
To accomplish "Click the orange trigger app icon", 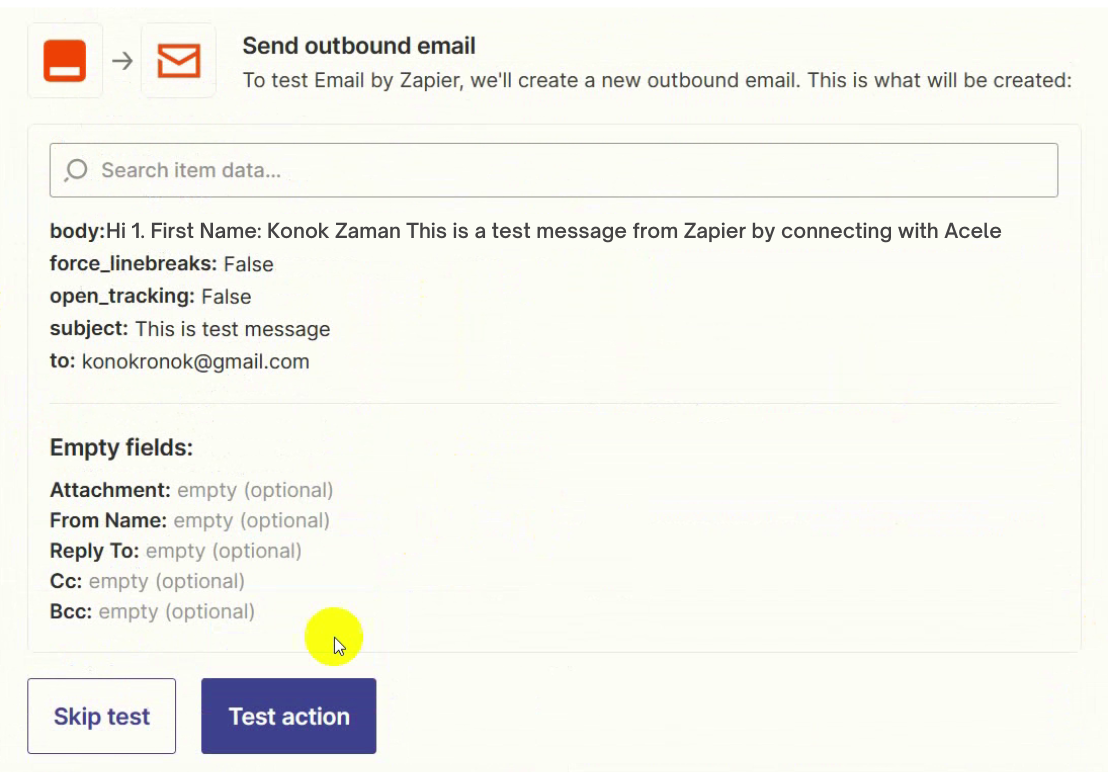I will pos(65,61).
